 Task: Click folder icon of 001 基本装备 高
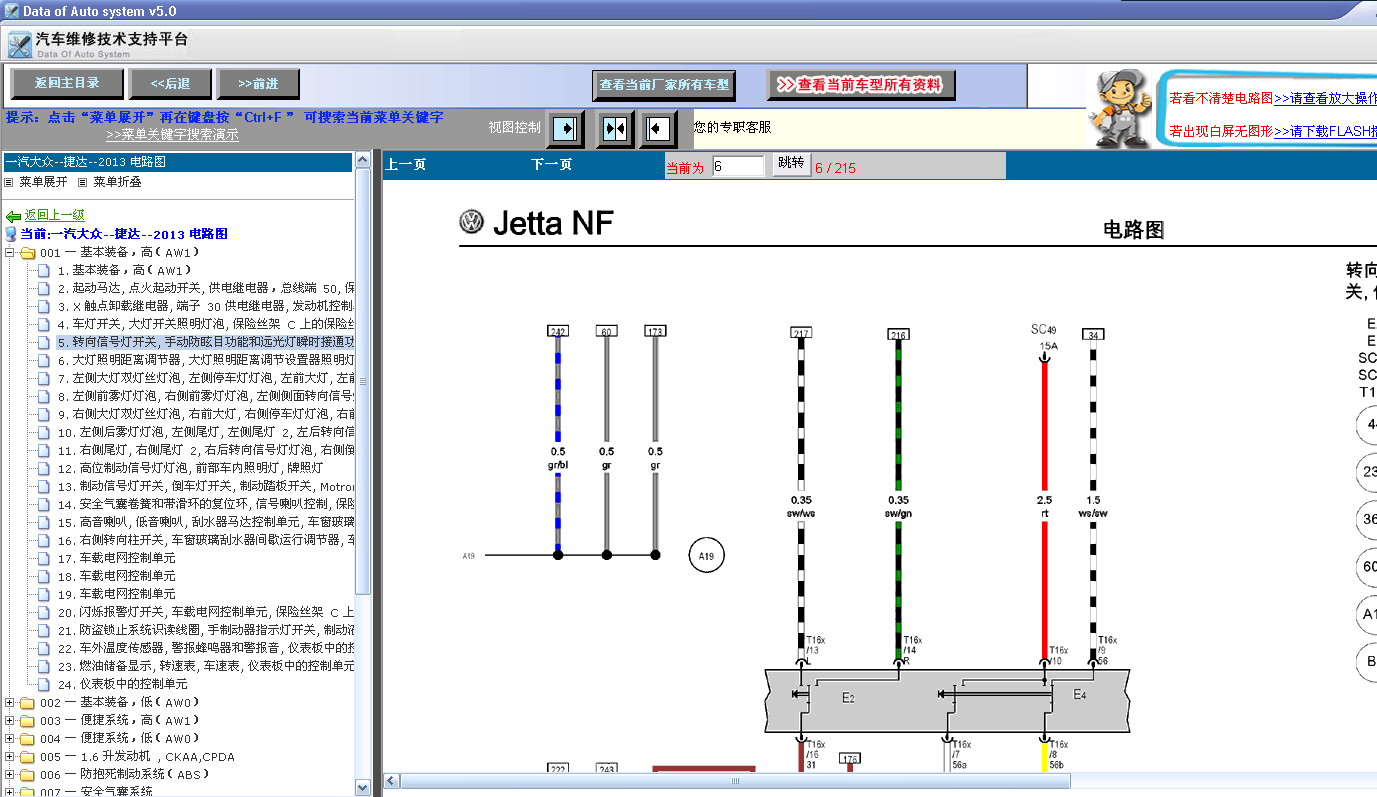click(27, 253)
